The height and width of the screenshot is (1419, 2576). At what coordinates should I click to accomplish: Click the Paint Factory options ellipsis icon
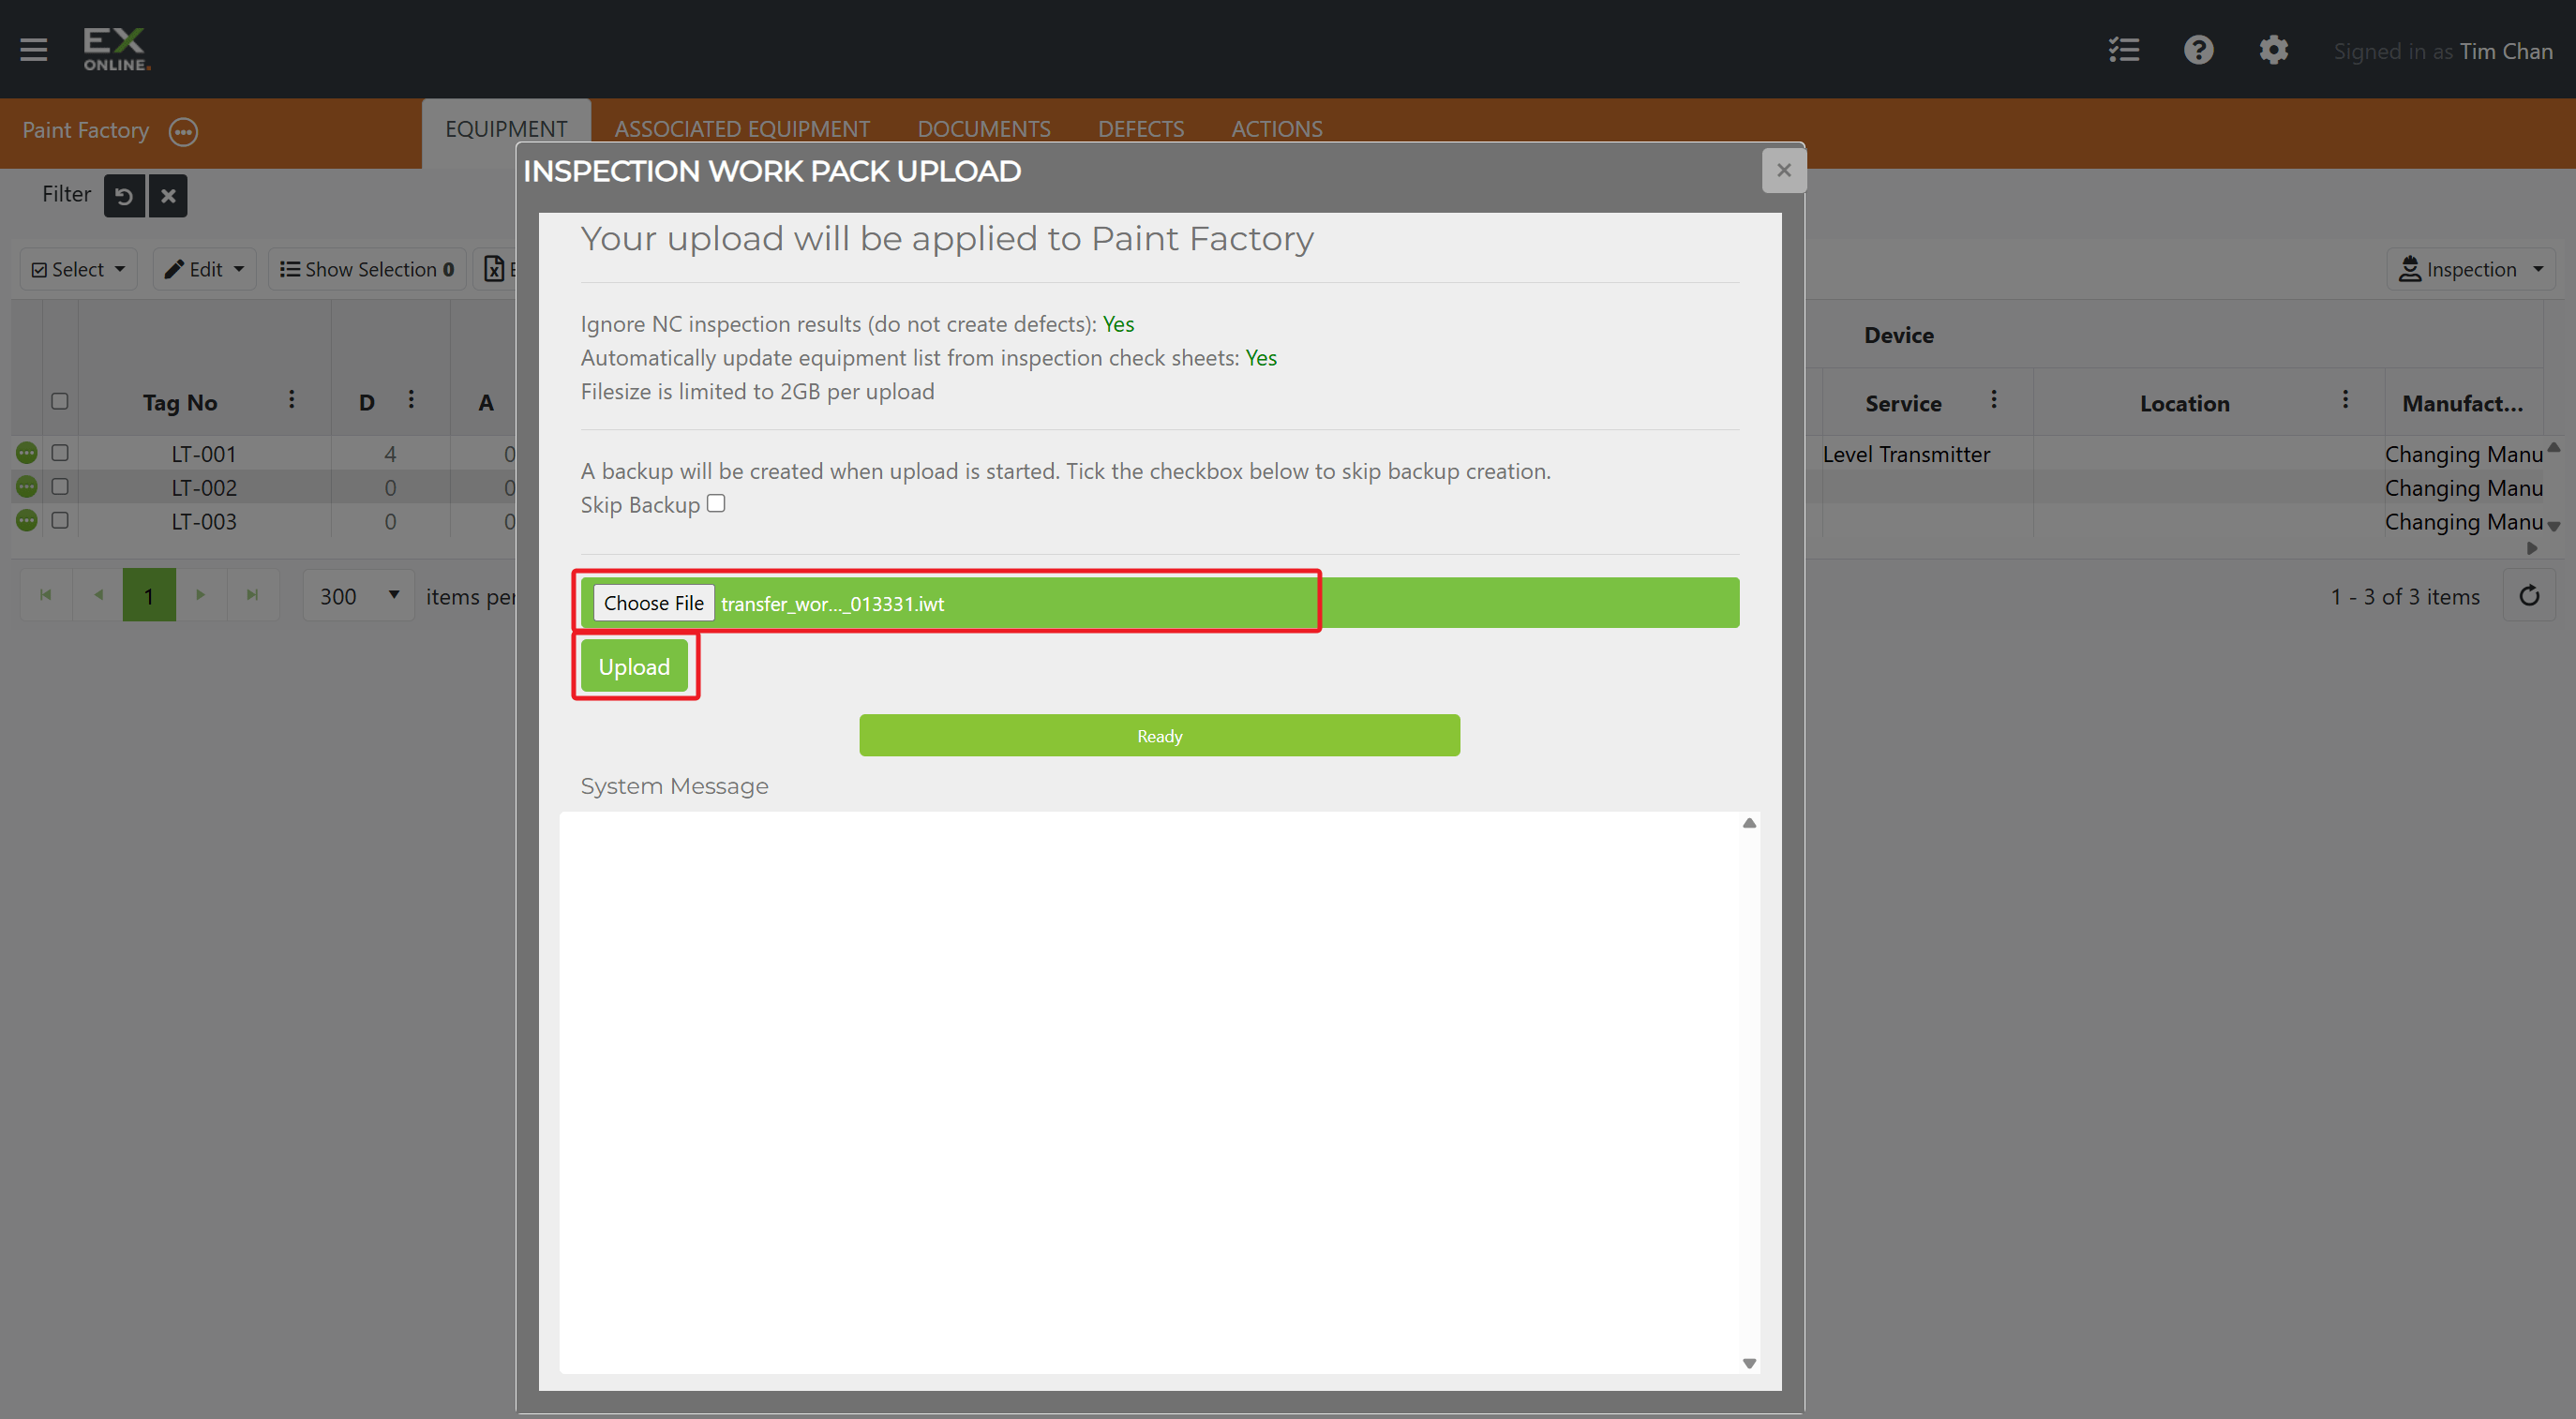(183, 131)
